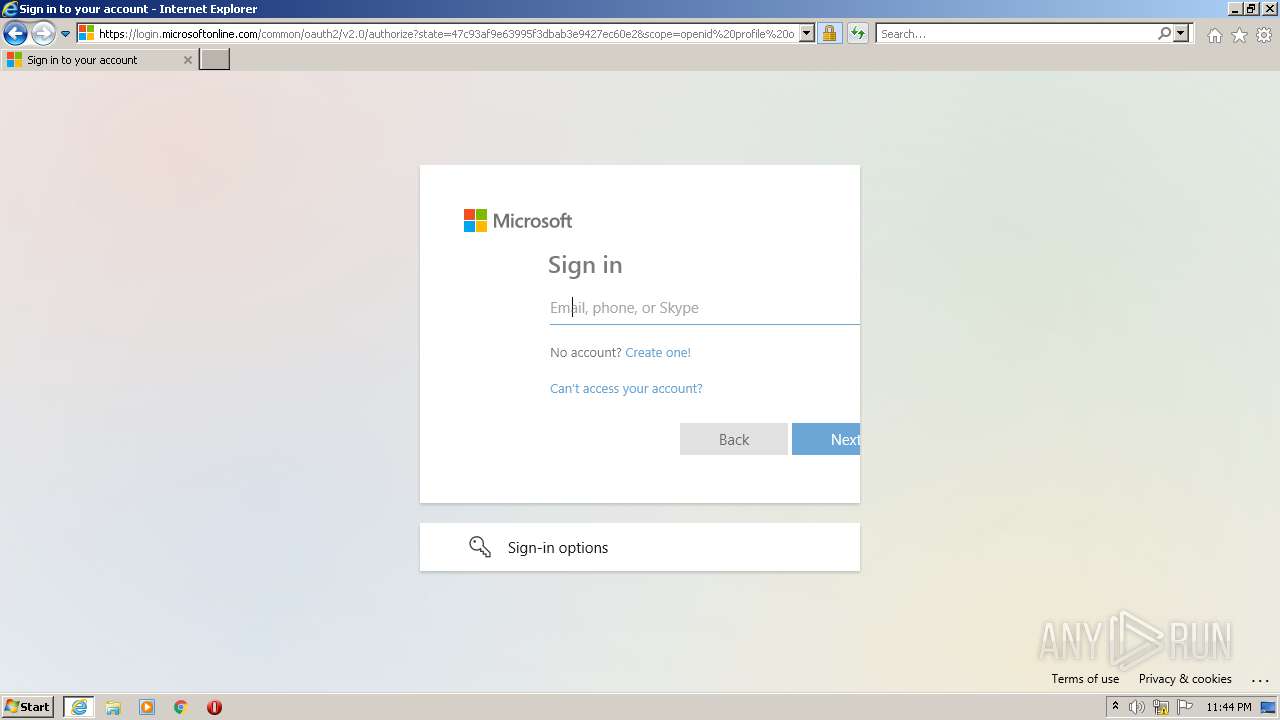The height and width of the screenshot is (720, 1280).
Task: Follow the 'Create one!' link
Action: [658, 352]
